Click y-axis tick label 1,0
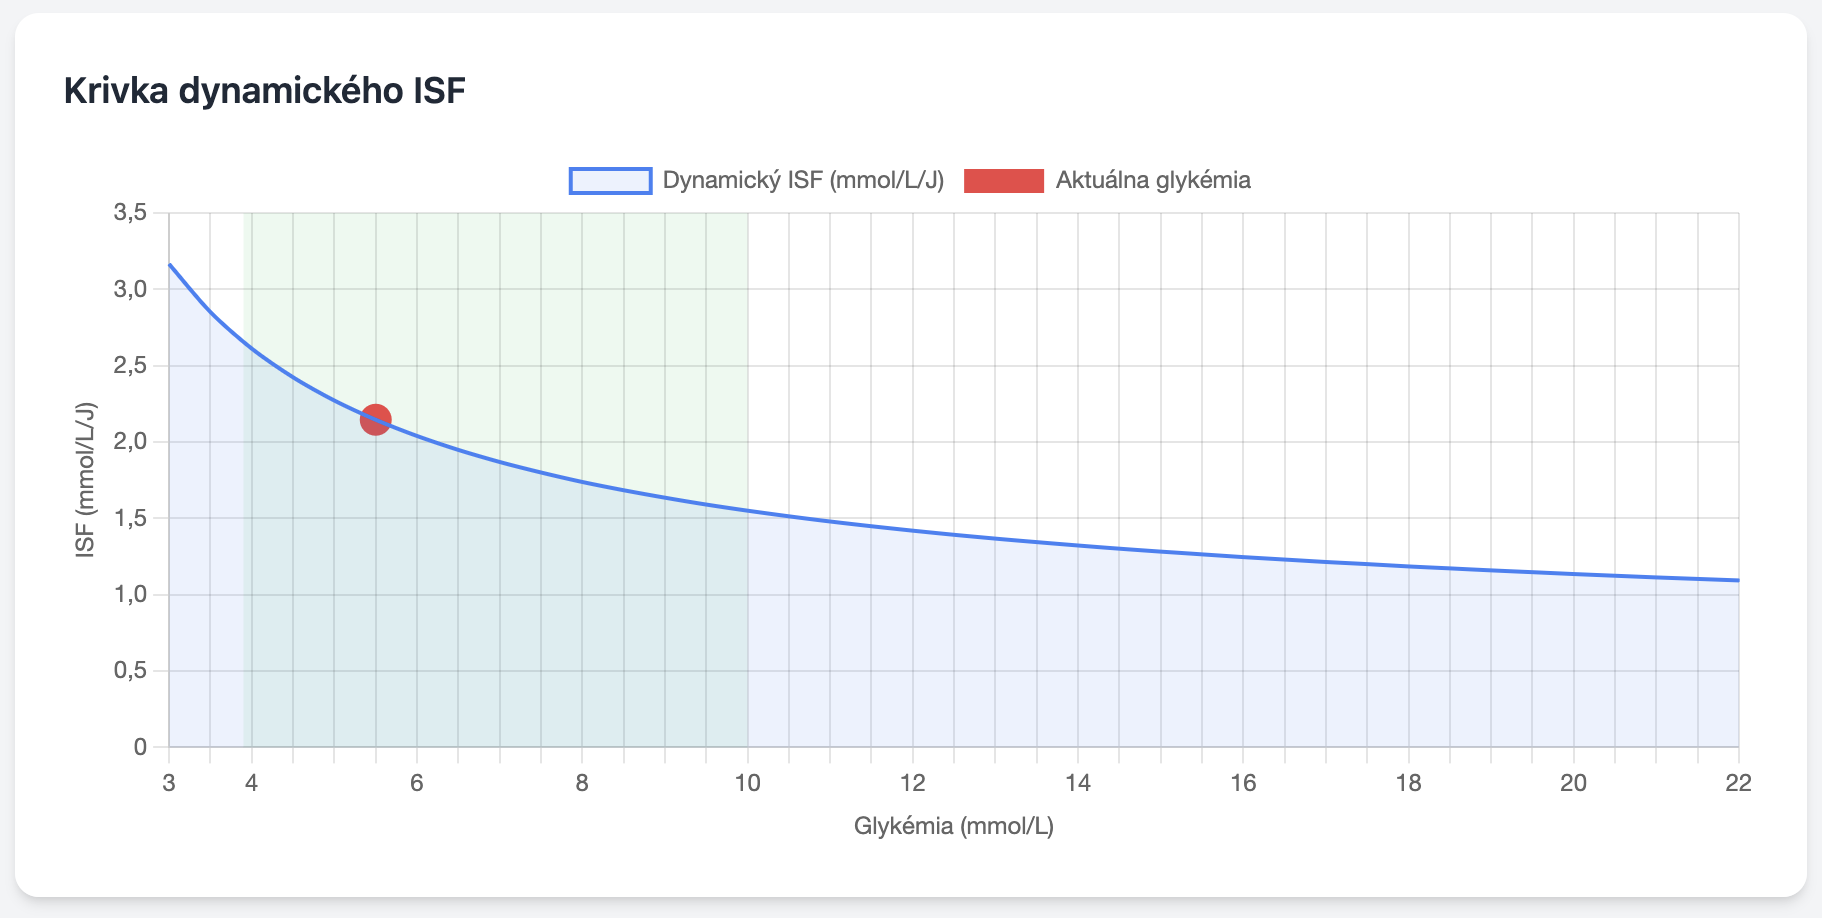The width and height of the screenshot is (1822, 918). (130, 594)
